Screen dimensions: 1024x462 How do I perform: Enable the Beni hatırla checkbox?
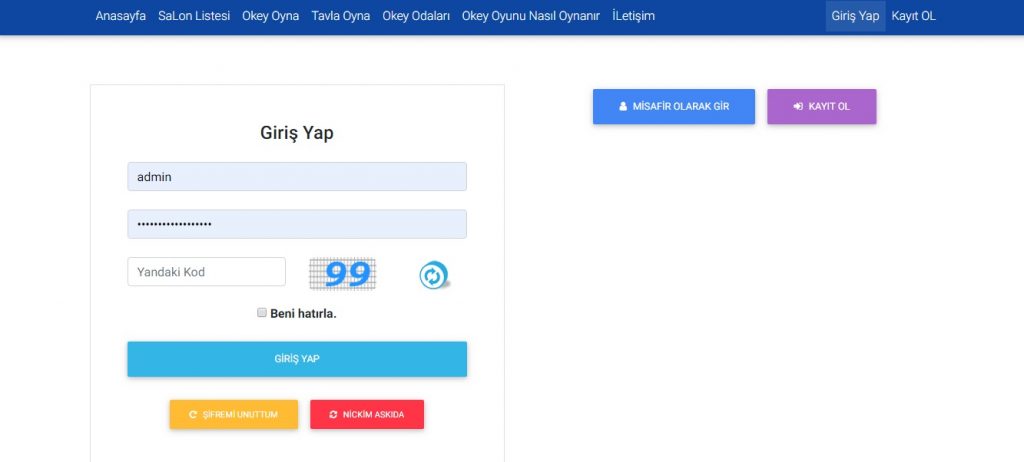point(262,312)
